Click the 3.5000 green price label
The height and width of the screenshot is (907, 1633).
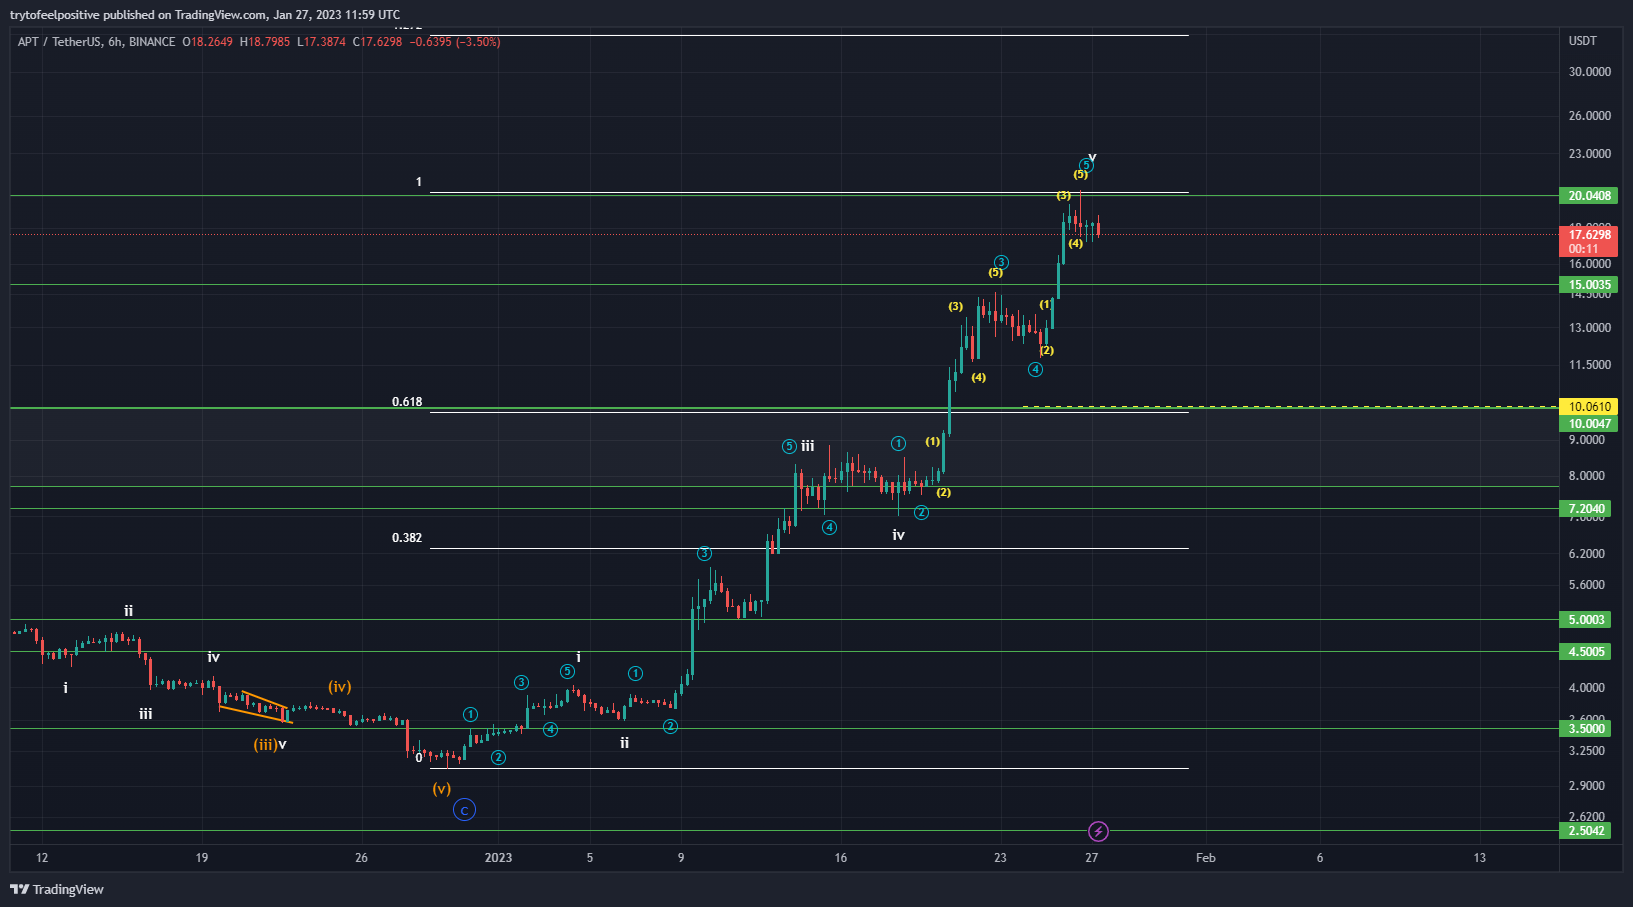1586,729
